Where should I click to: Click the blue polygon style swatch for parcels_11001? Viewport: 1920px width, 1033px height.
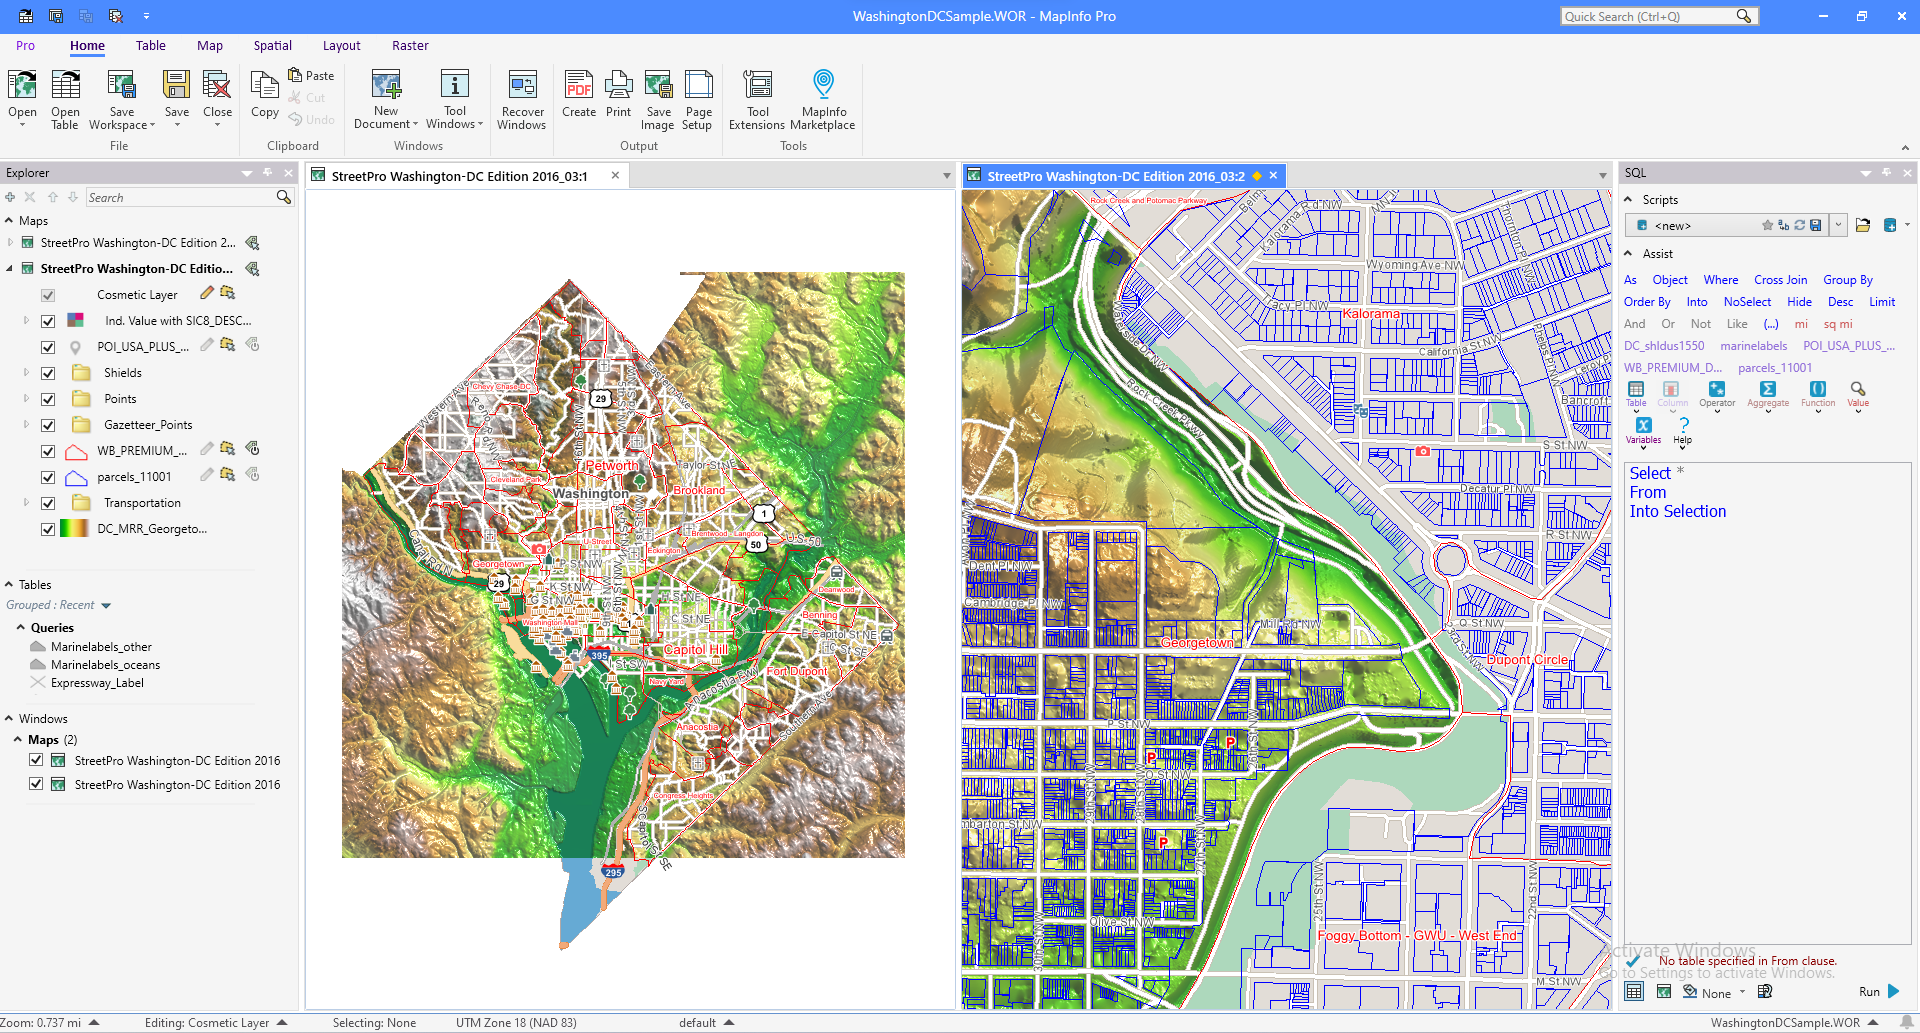(76, 477)
